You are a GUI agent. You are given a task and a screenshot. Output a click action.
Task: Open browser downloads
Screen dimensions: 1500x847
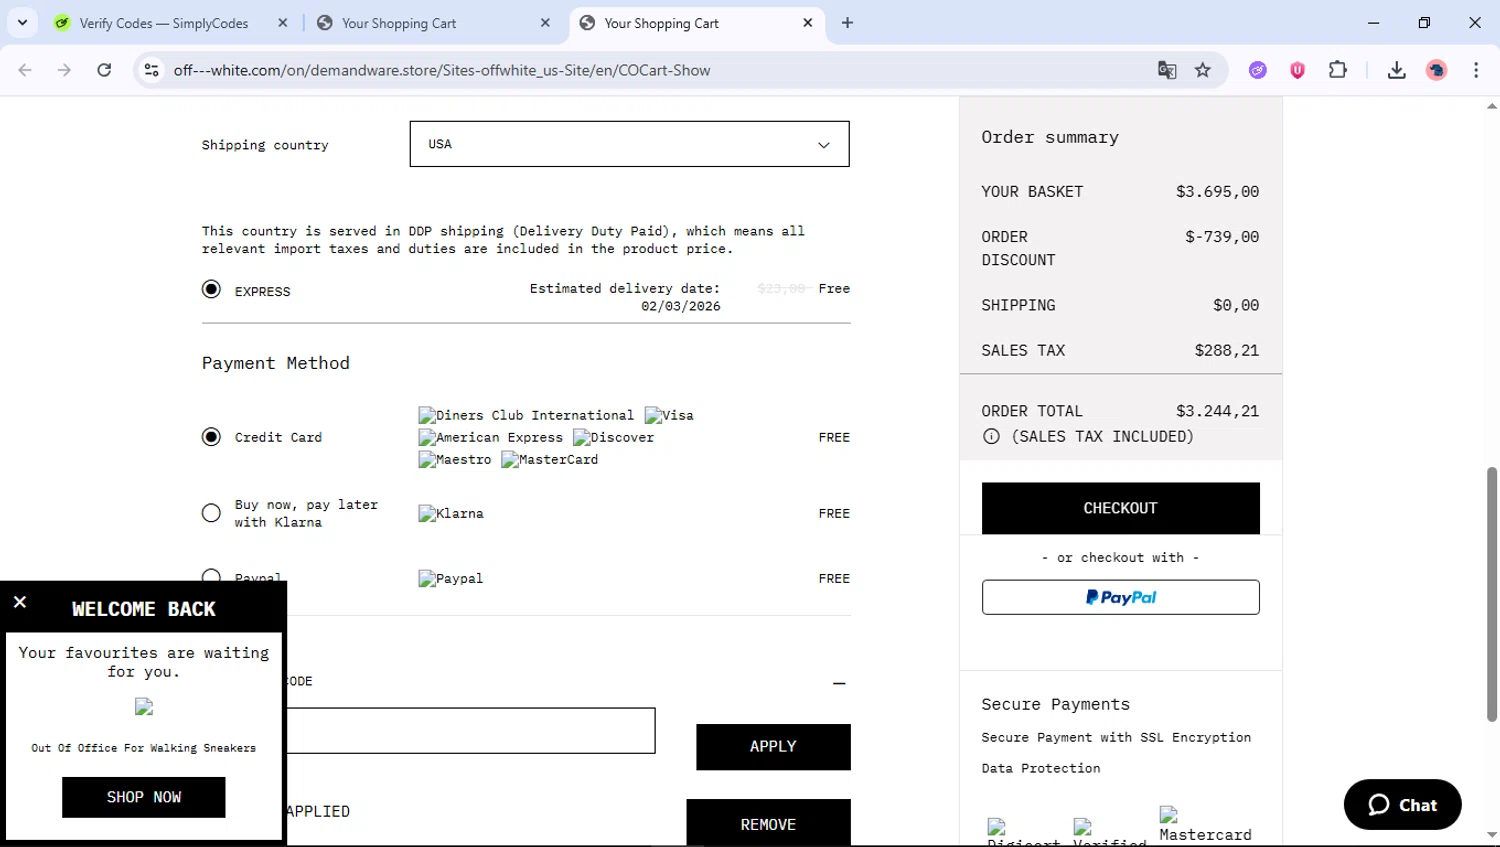[1397, 70]
